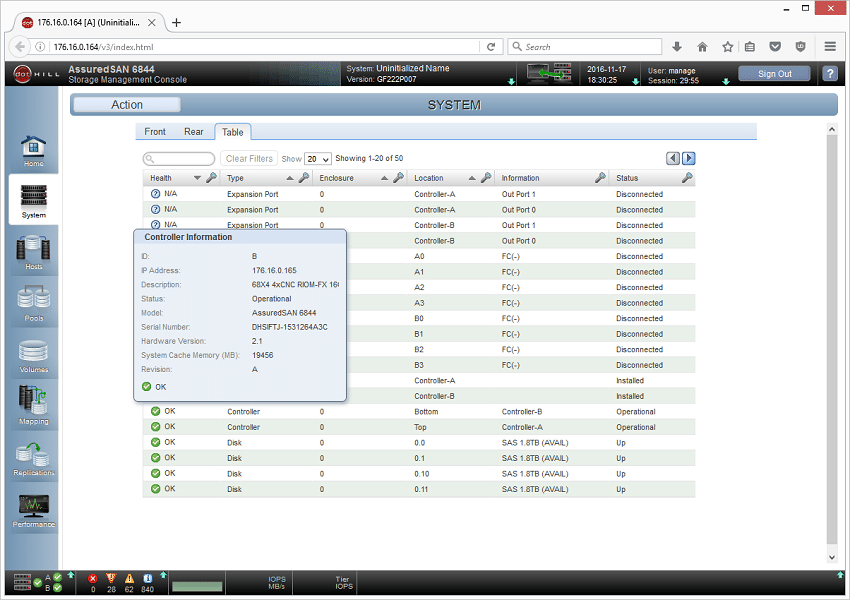Click the scrollbar up arrow
Image resolution: width=850 pixels, height=600 pixels.
coord(832,129)
